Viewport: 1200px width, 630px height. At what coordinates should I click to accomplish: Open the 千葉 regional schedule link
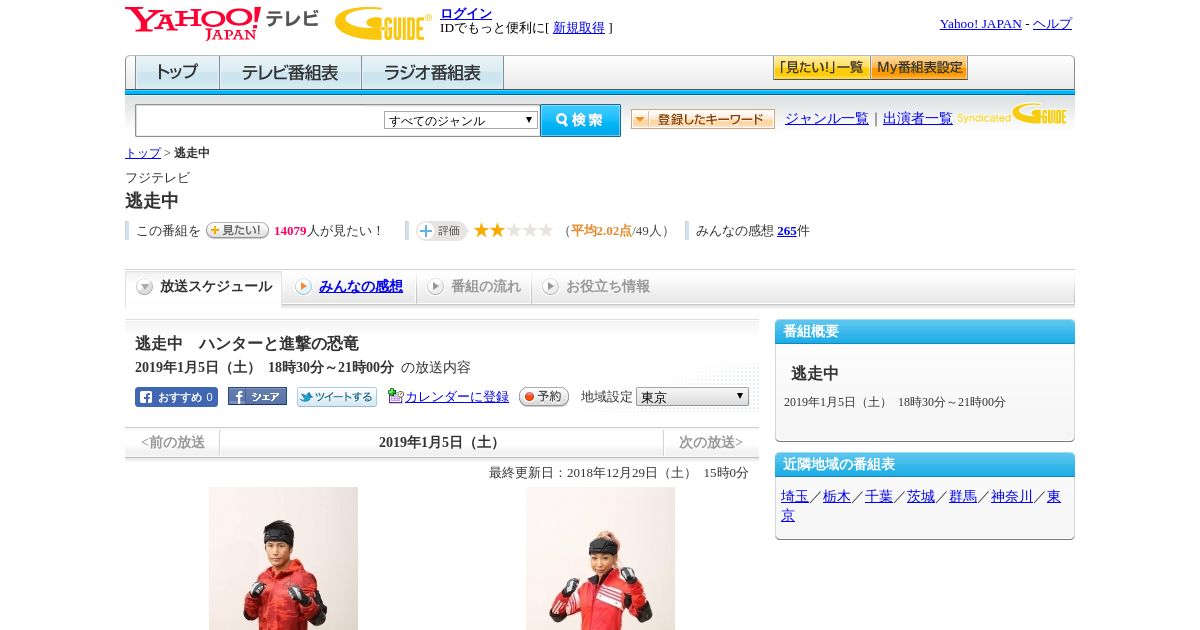pos(879,497)
